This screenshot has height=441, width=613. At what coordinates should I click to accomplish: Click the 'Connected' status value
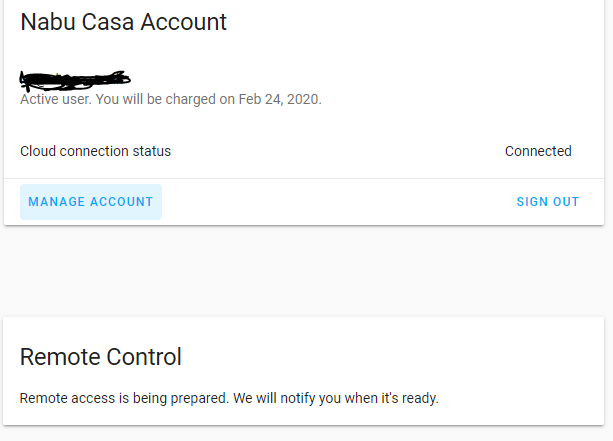[538, 151]
